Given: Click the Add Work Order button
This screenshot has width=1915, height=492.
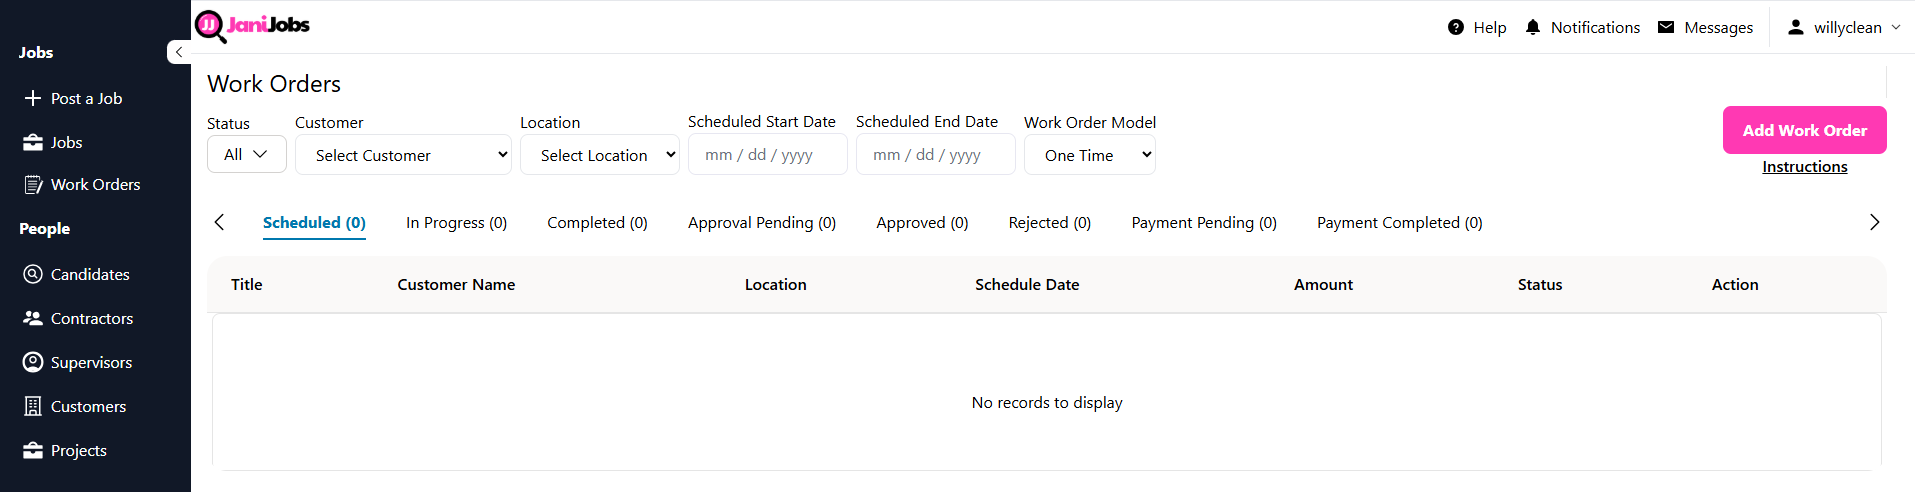Looking at the screenshot, I should 1804,130.
